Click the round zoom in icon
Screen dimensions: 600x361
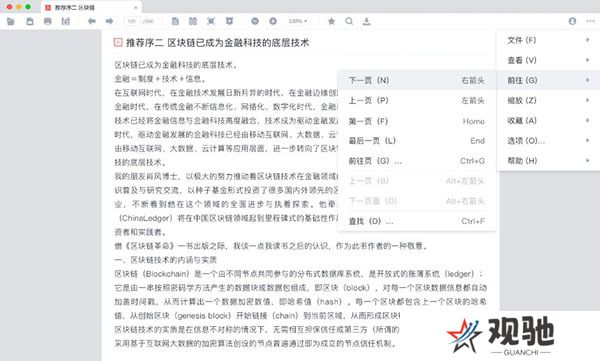click(x=273, y=21)
